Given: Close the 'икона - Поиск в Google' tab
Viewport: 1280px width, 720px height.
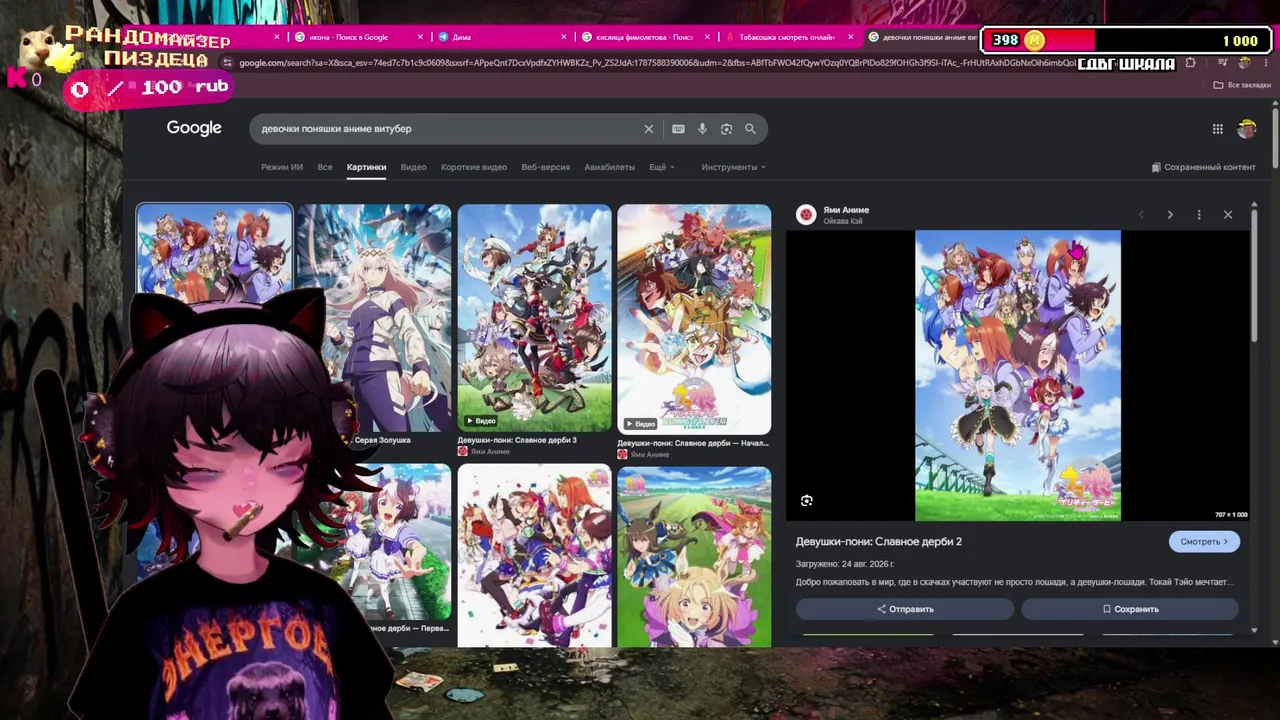Looking at the screenshot, I should [x=420, y=37].
